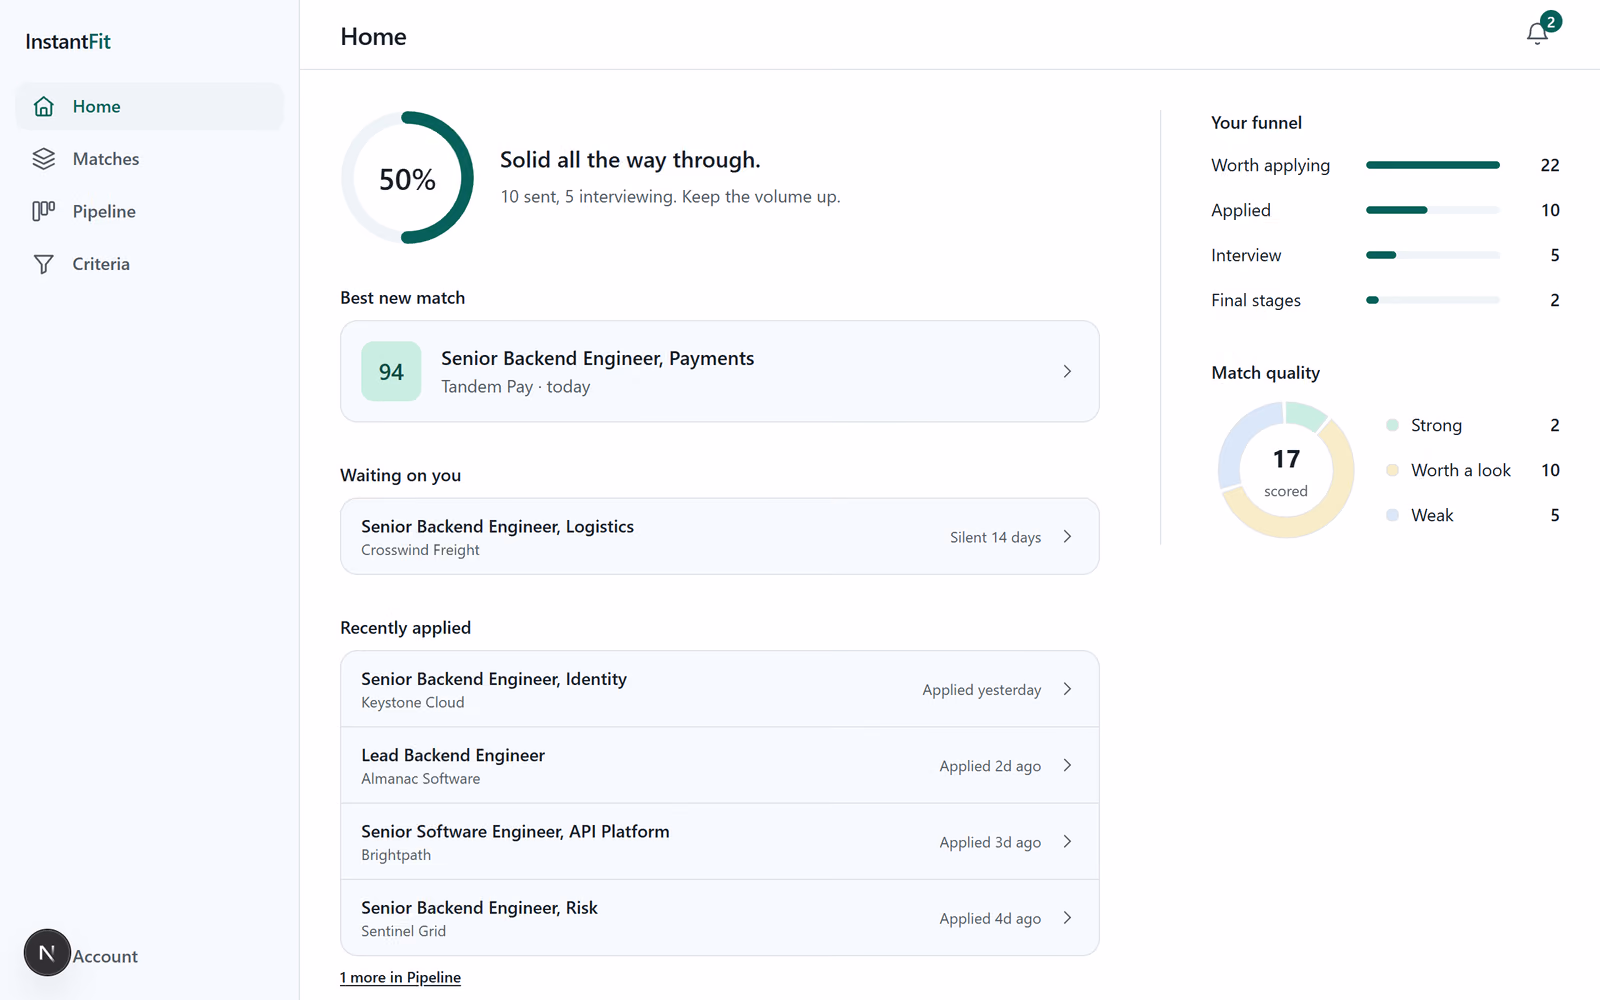Expand chevron on Tandem Pay match card

tap(1067, 371)
